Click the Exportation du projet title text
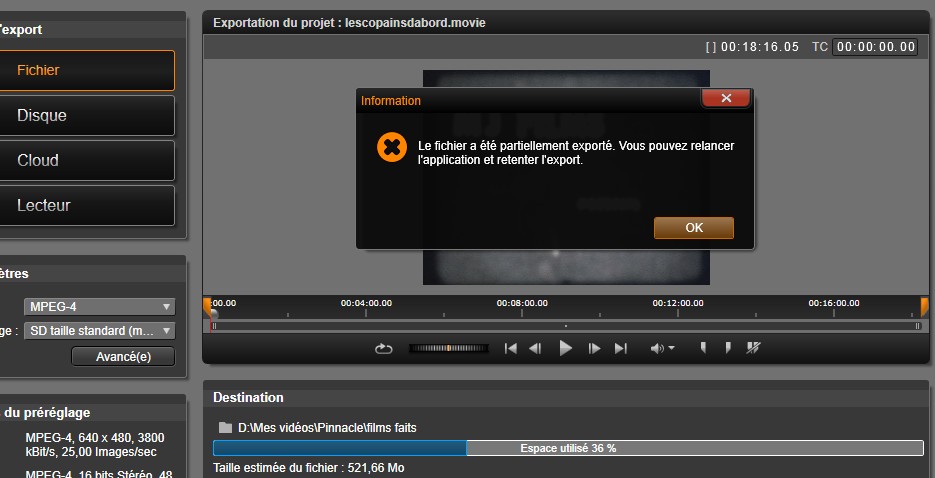The image size is (935, 478). 349,23
